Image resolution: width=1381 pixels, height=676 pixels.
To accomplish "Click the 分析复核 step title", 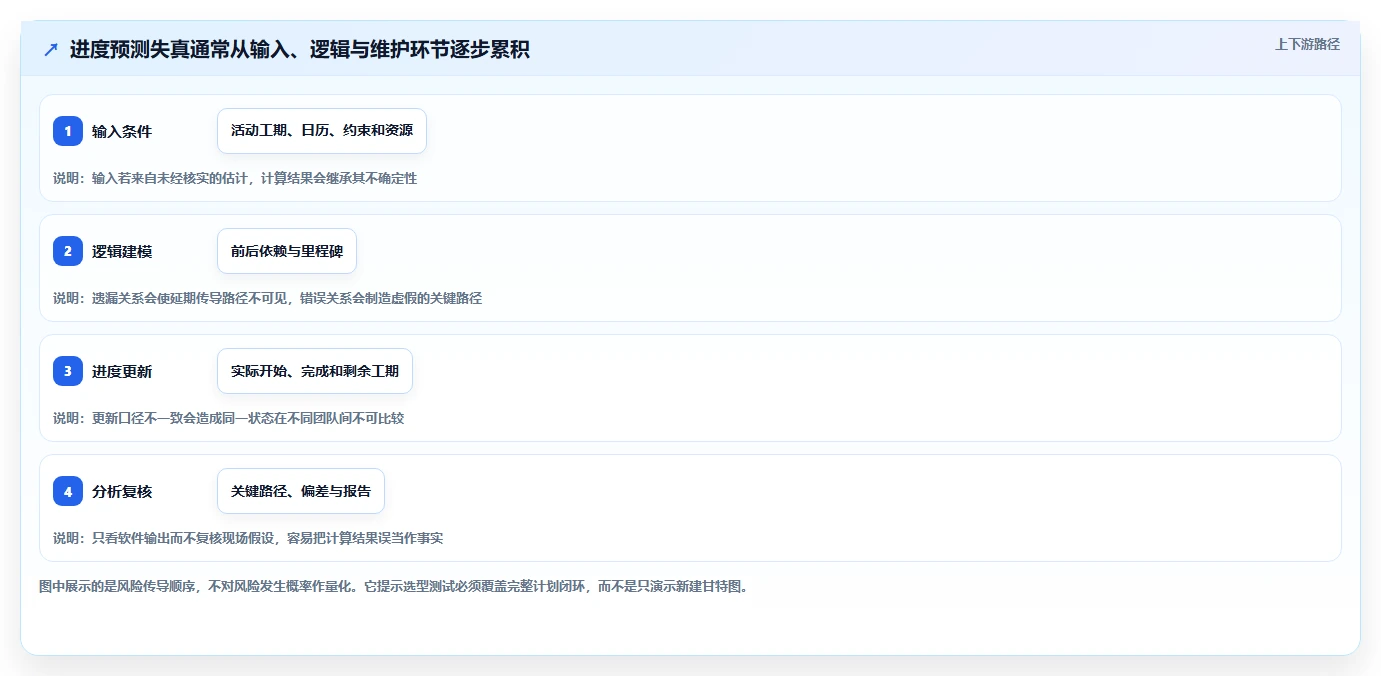I will pyautogui.click(x=122, y=491).
